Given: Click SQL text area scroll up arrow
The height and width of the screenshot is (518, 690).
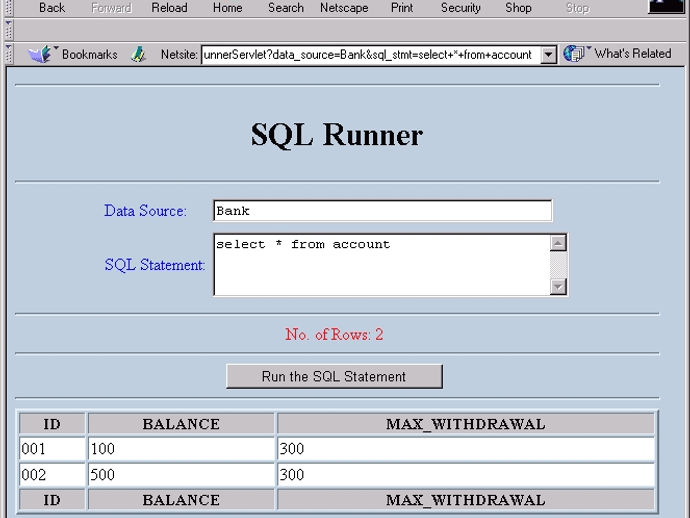Looking at the screenshot, I should (558, 243).
